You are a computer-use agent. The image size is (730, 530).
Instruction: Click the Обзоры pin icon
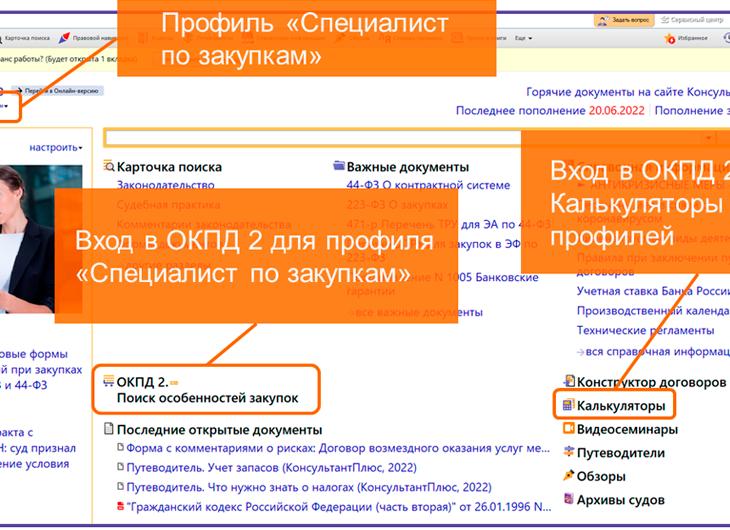(x=568, y=475)
